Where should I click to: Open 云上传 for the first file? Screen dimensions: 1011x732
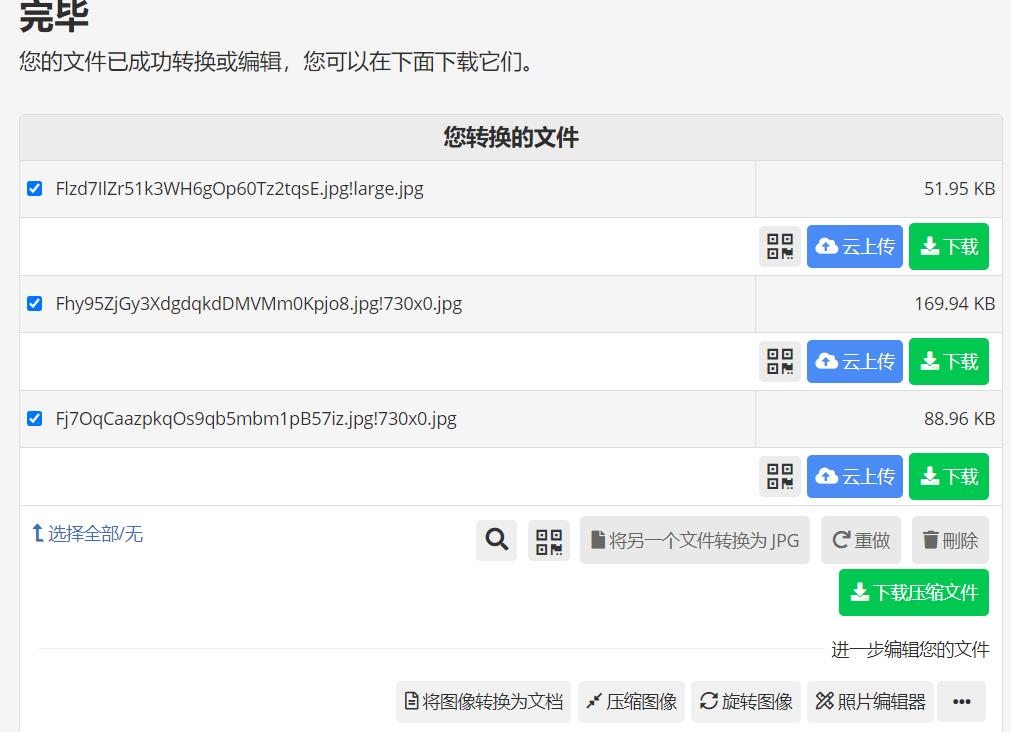coord(854,245)
